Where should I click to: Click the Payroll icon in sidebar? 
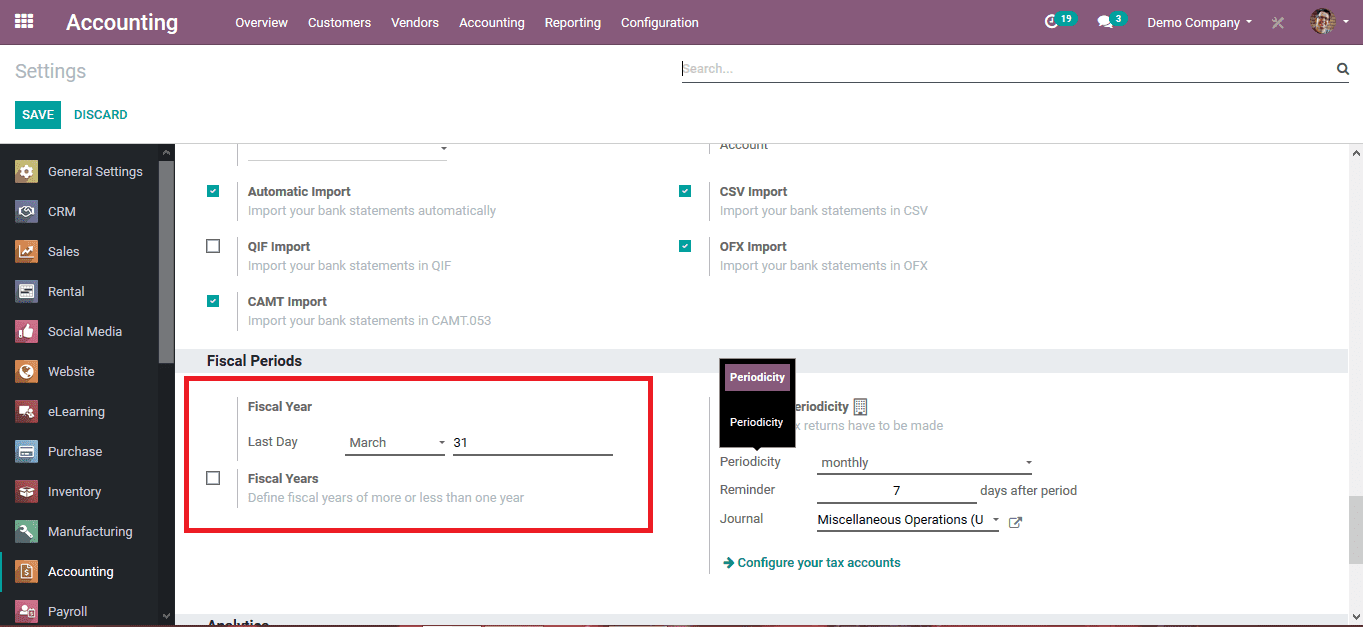coord(26,611)
